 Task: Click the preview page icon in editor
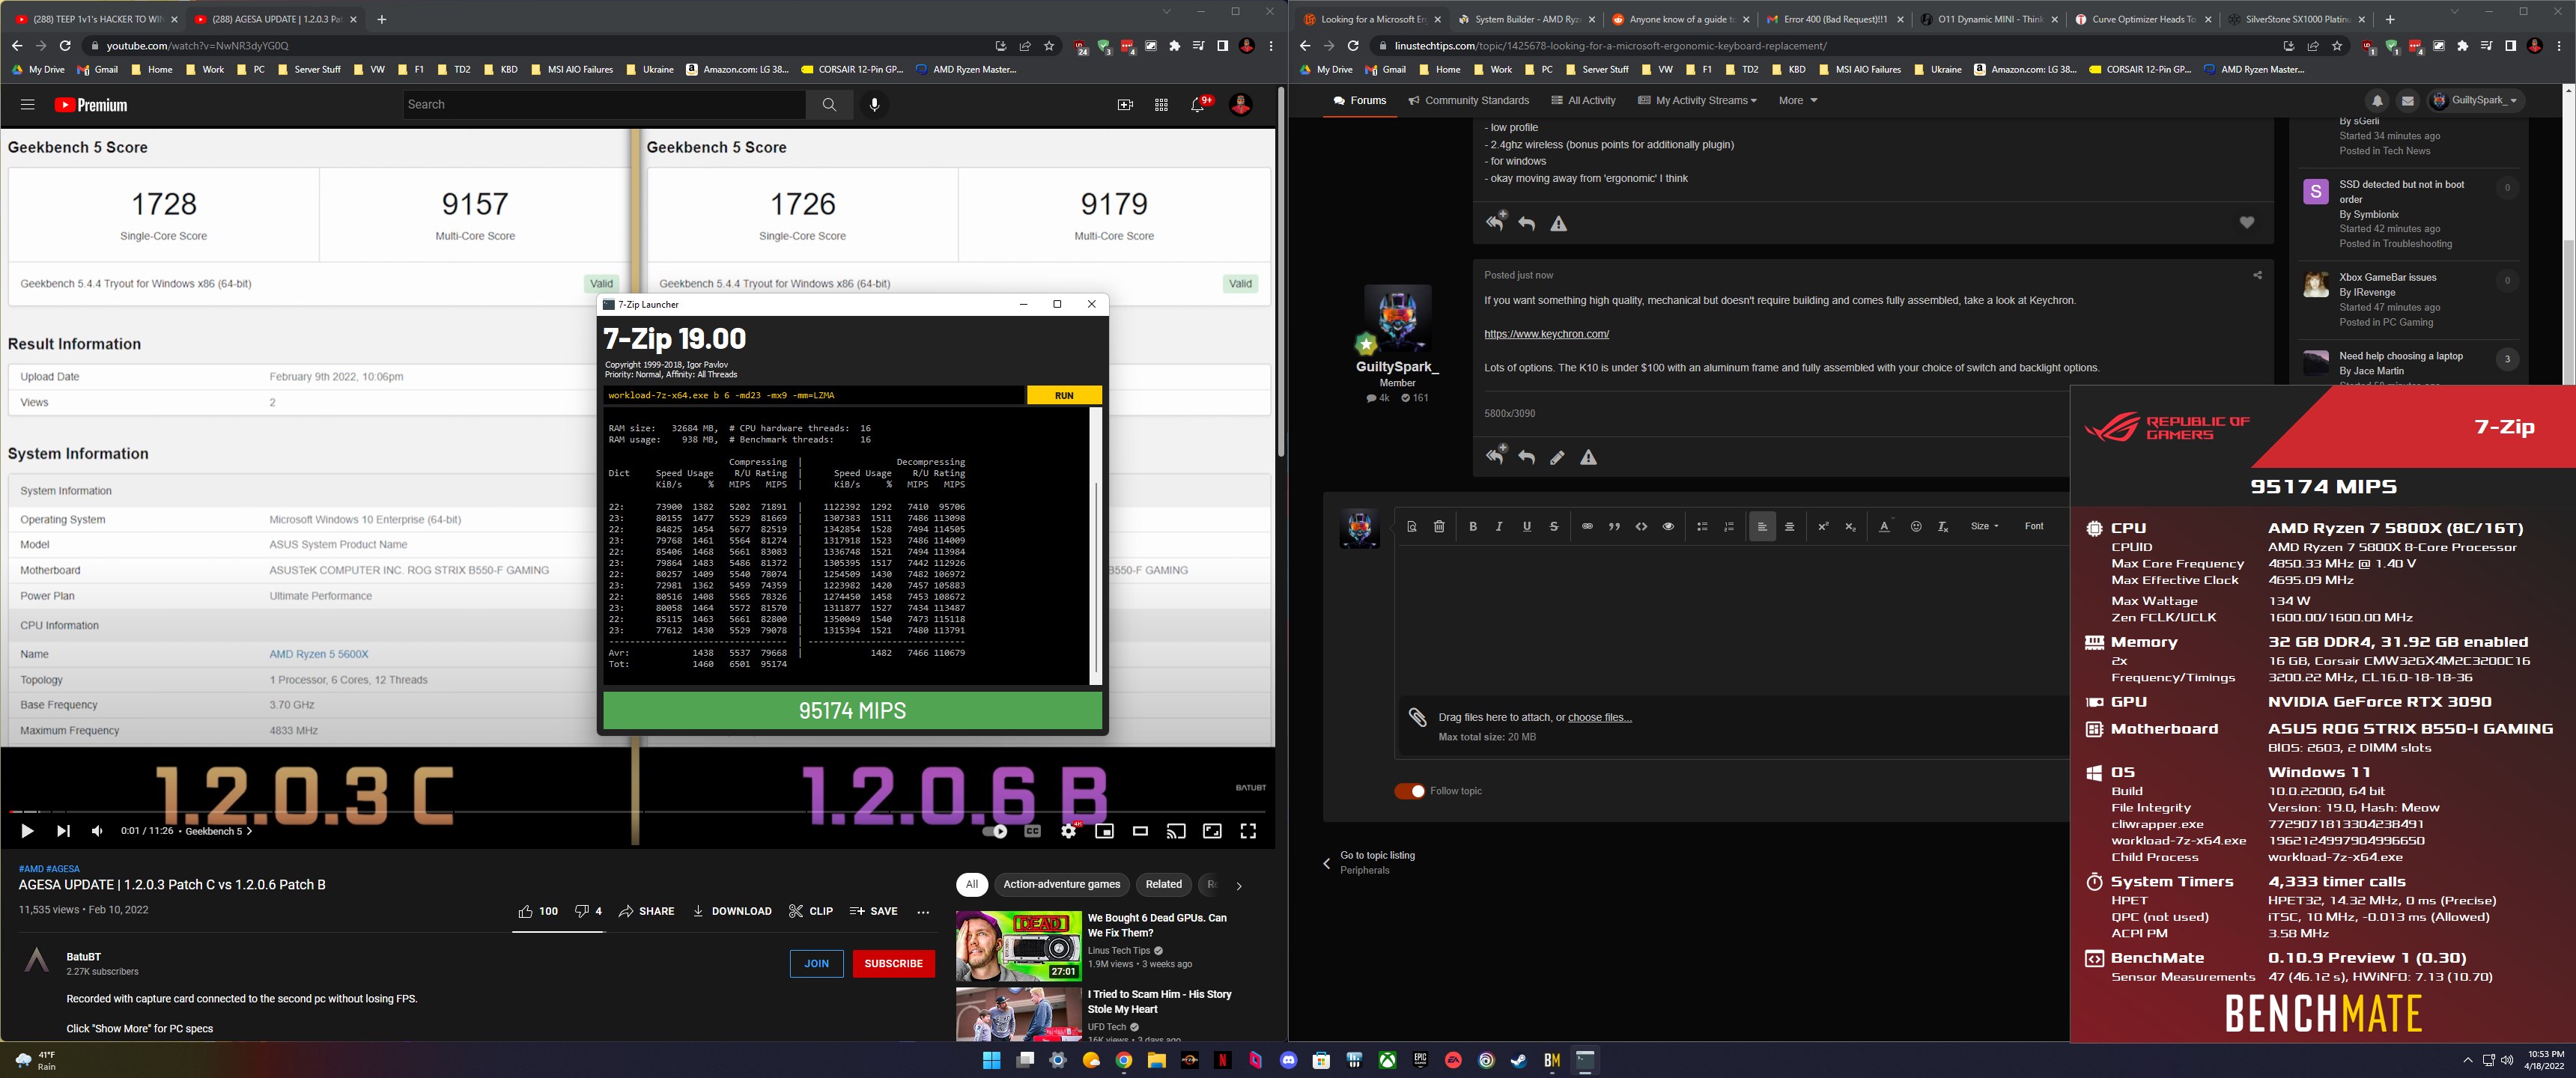click(1412, 526)
